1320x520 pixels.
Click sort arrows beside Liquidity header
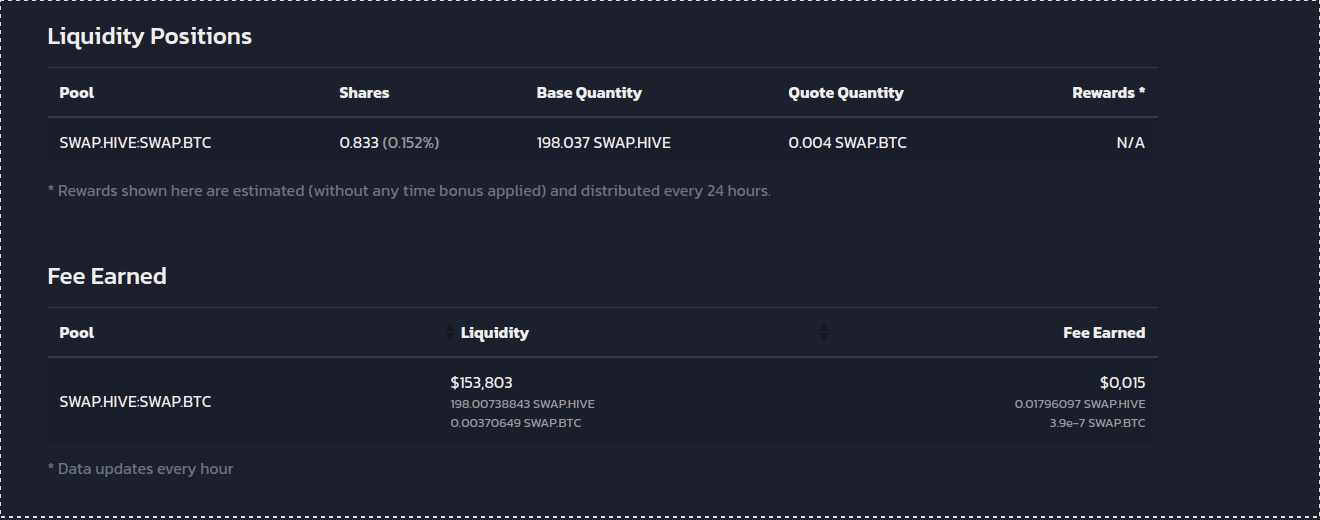click(x=449, y=333)
